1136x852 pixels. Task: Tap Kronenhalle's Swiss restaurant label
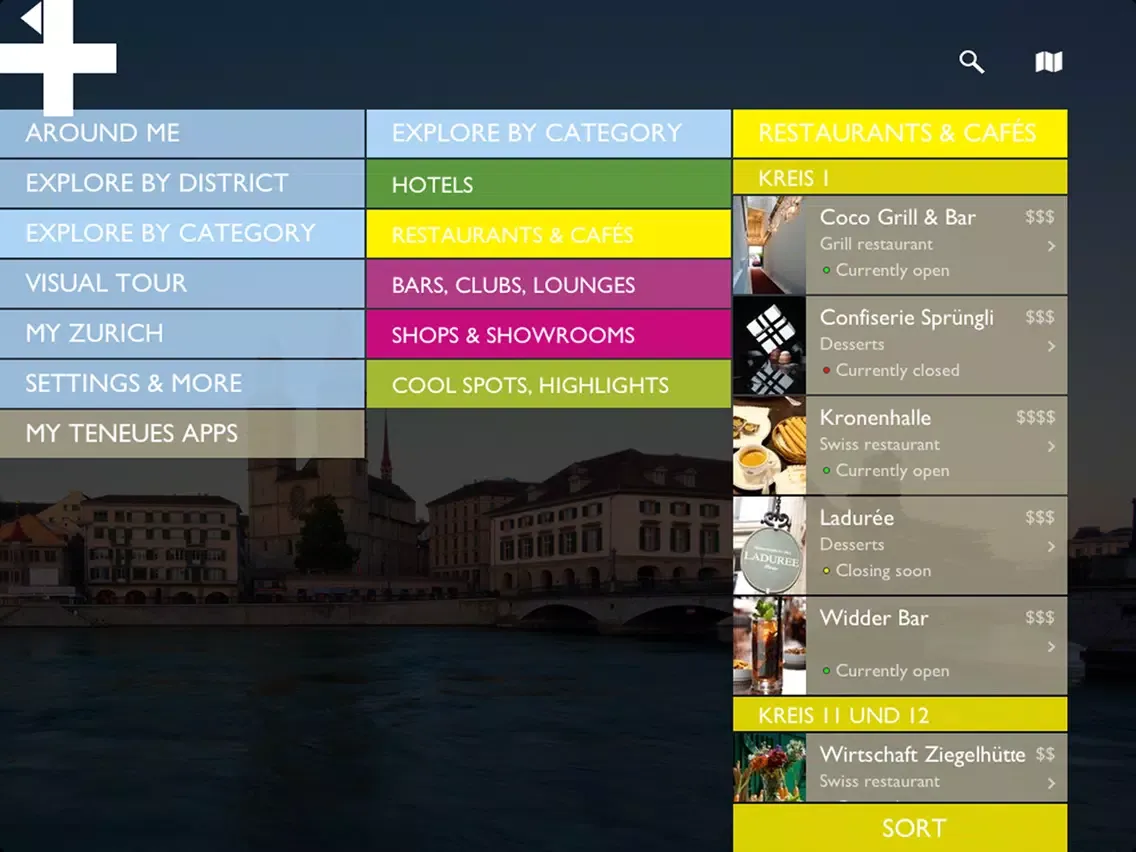[x=880, y=444]
